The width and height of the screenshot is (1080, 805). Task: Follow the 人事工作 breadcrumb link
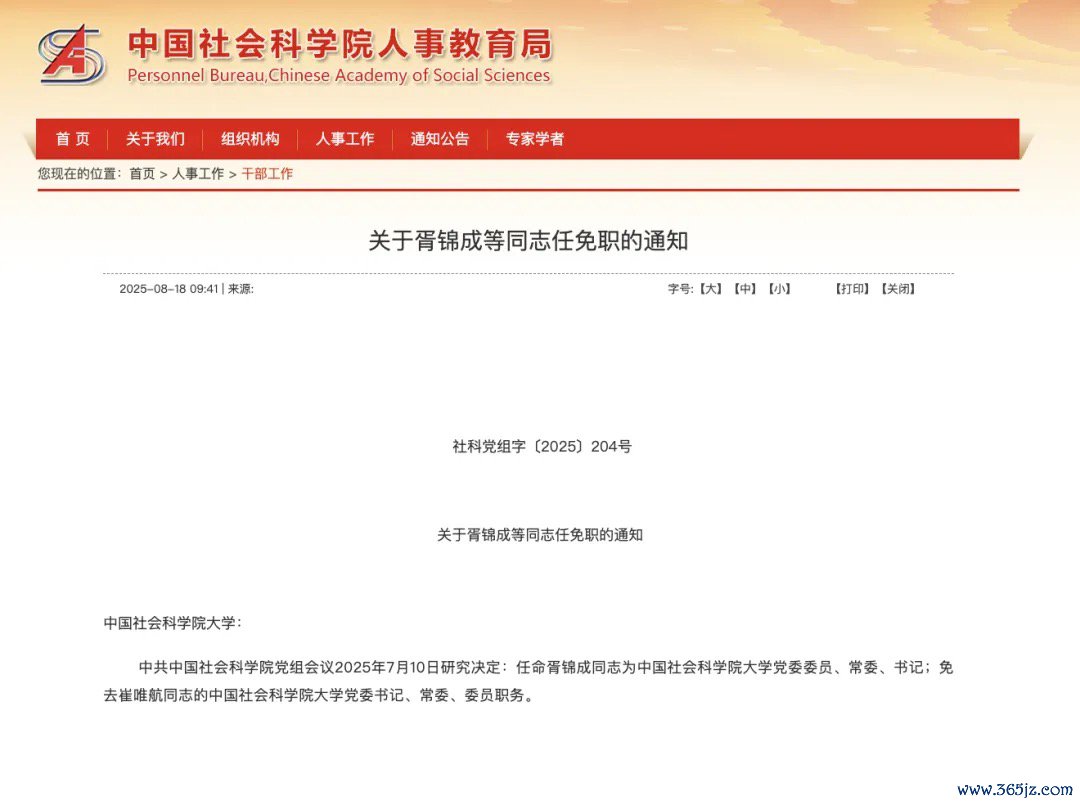click(198, 174)
